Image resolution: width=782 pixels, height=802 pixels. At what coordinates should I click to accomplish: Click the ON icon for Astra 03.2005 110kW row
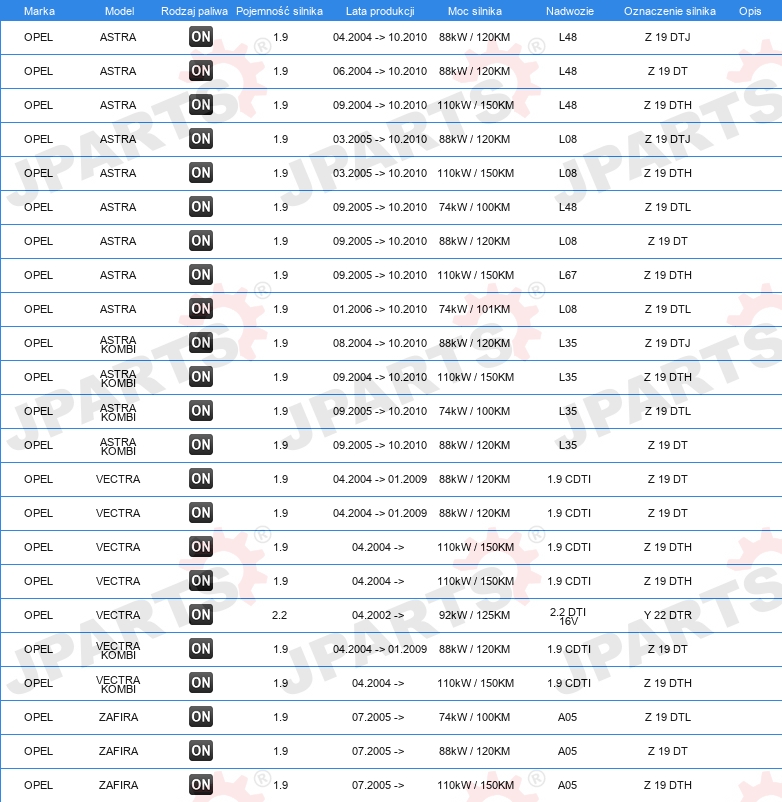tap(200, 173)
